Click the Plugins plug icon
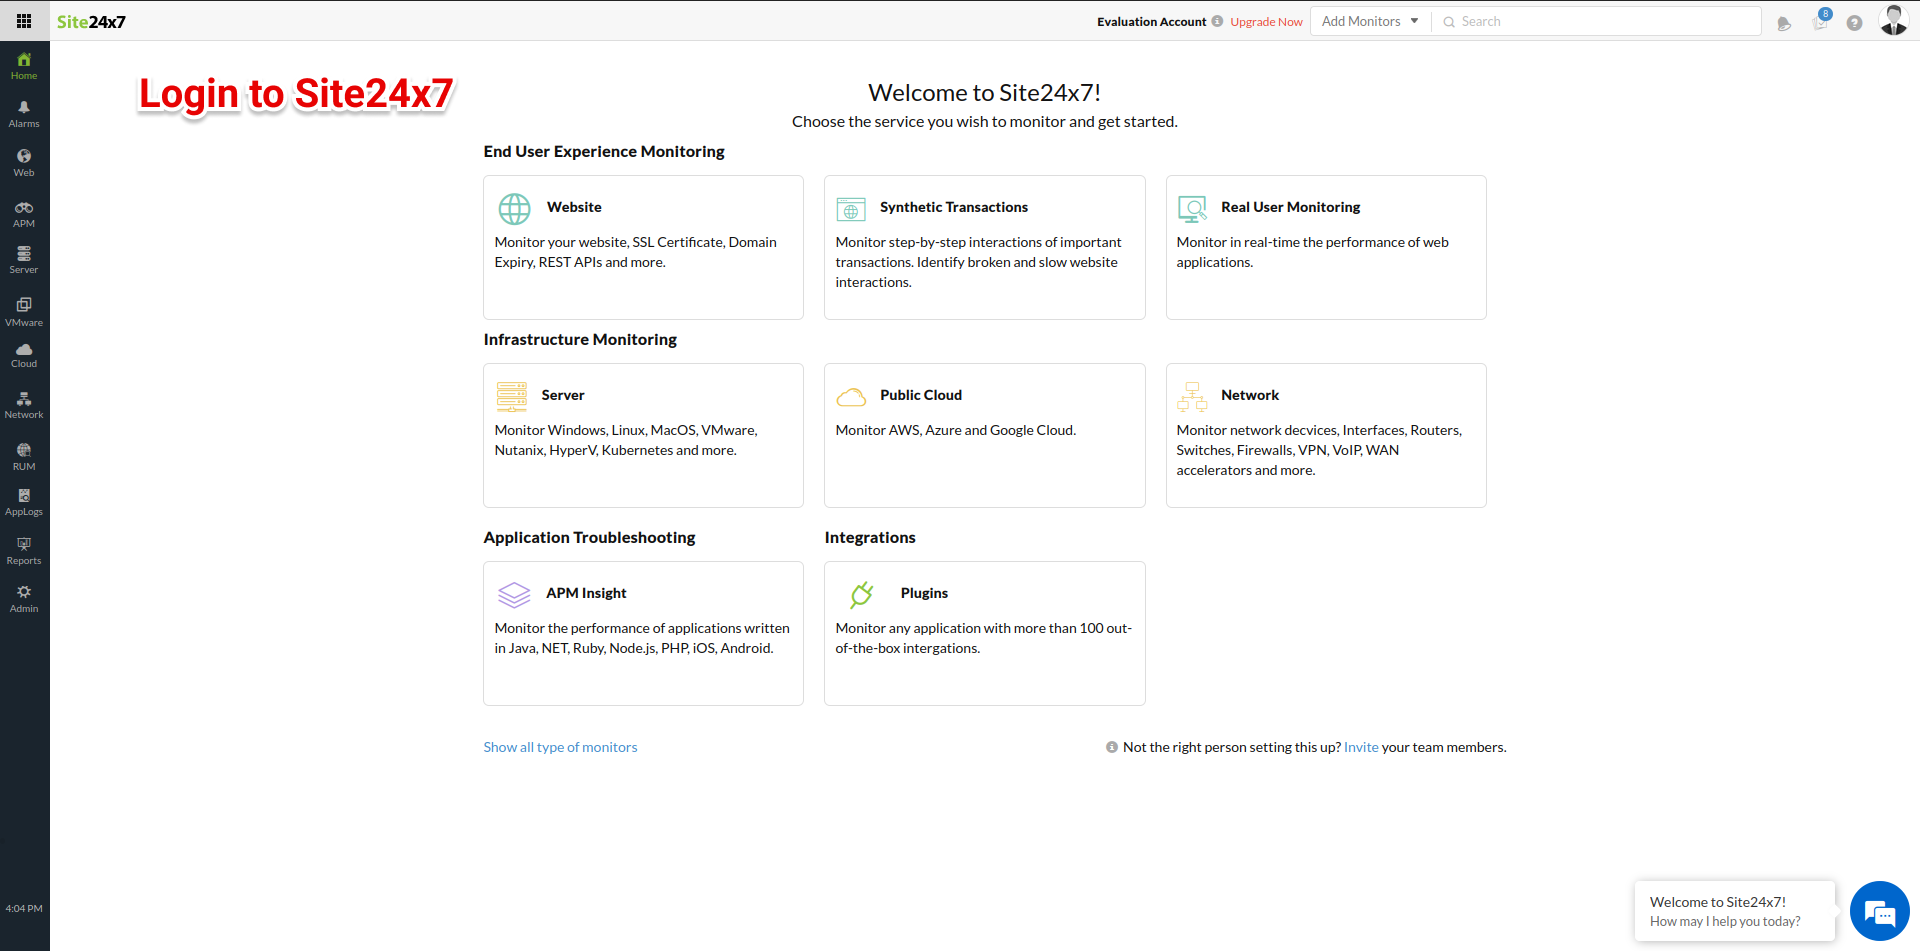 click(861, 594)
